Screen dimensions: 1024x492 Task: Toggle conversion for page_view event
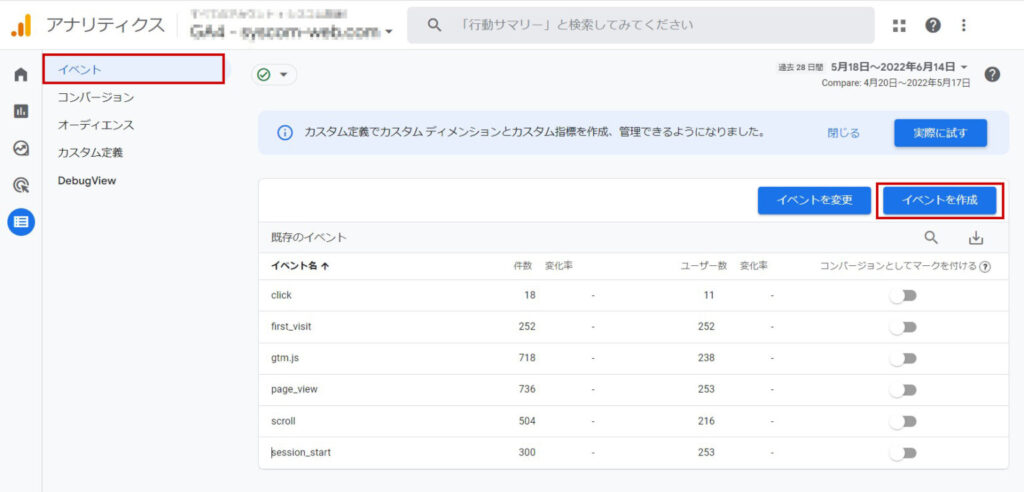[x=904, y=389]
